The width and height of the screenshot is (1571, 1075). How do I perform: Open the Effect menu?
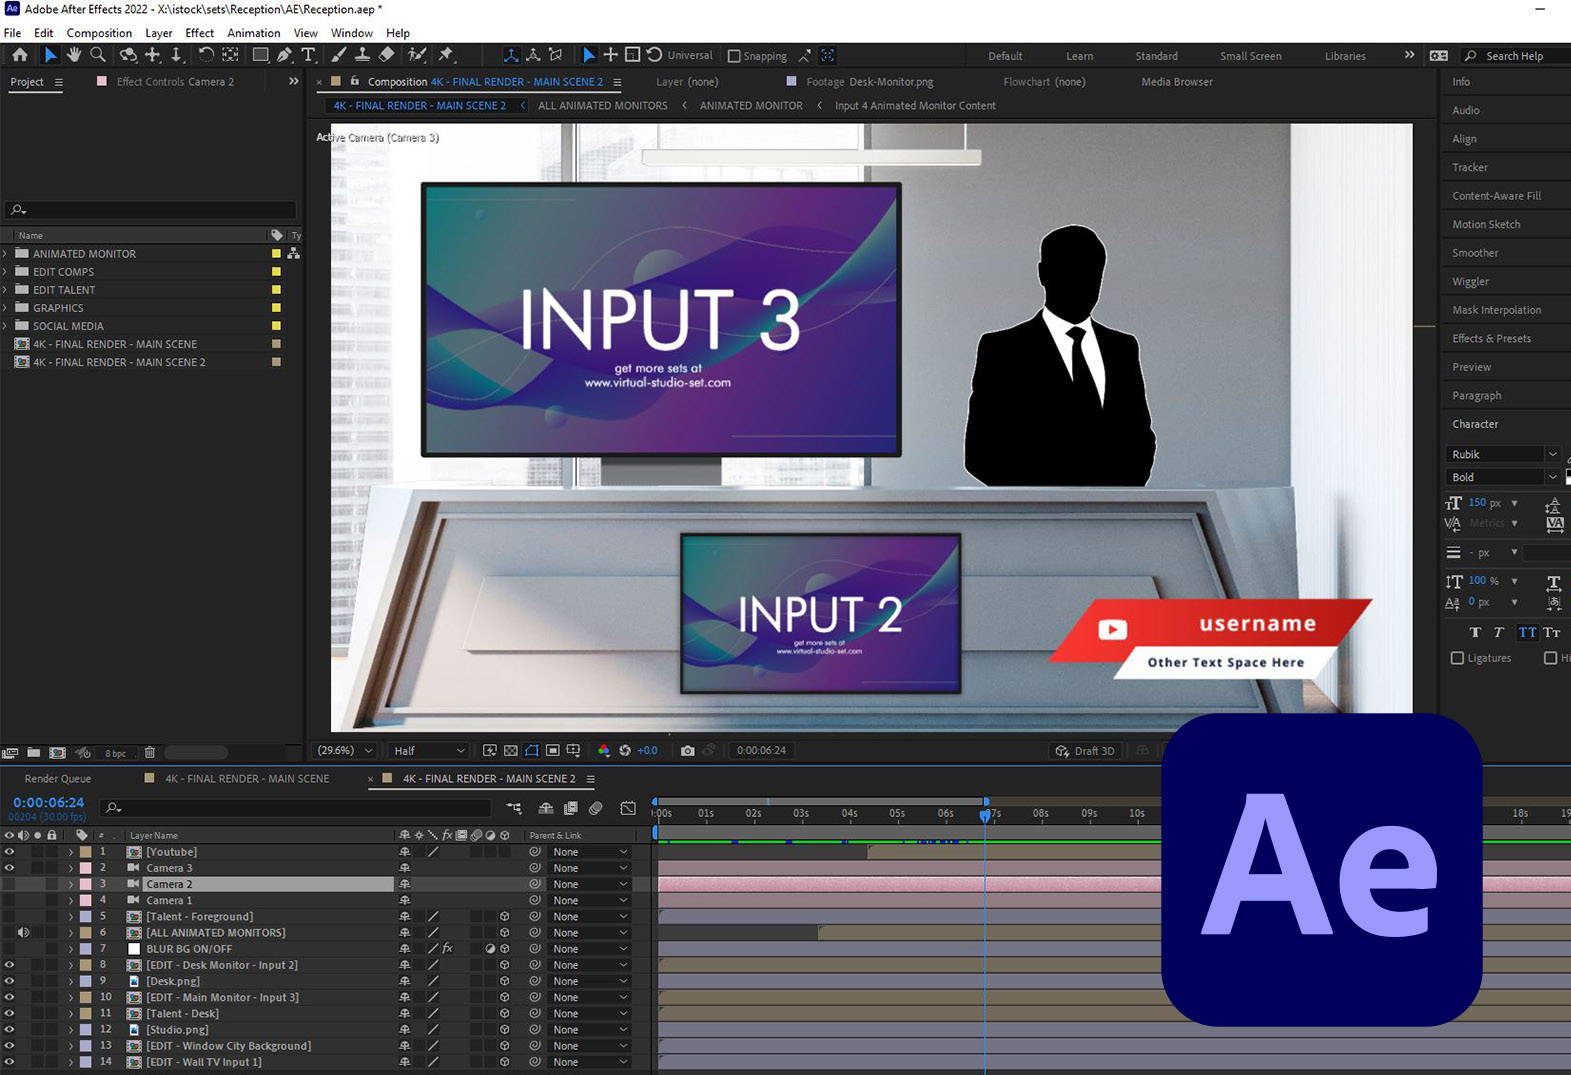tap(199, 33)
